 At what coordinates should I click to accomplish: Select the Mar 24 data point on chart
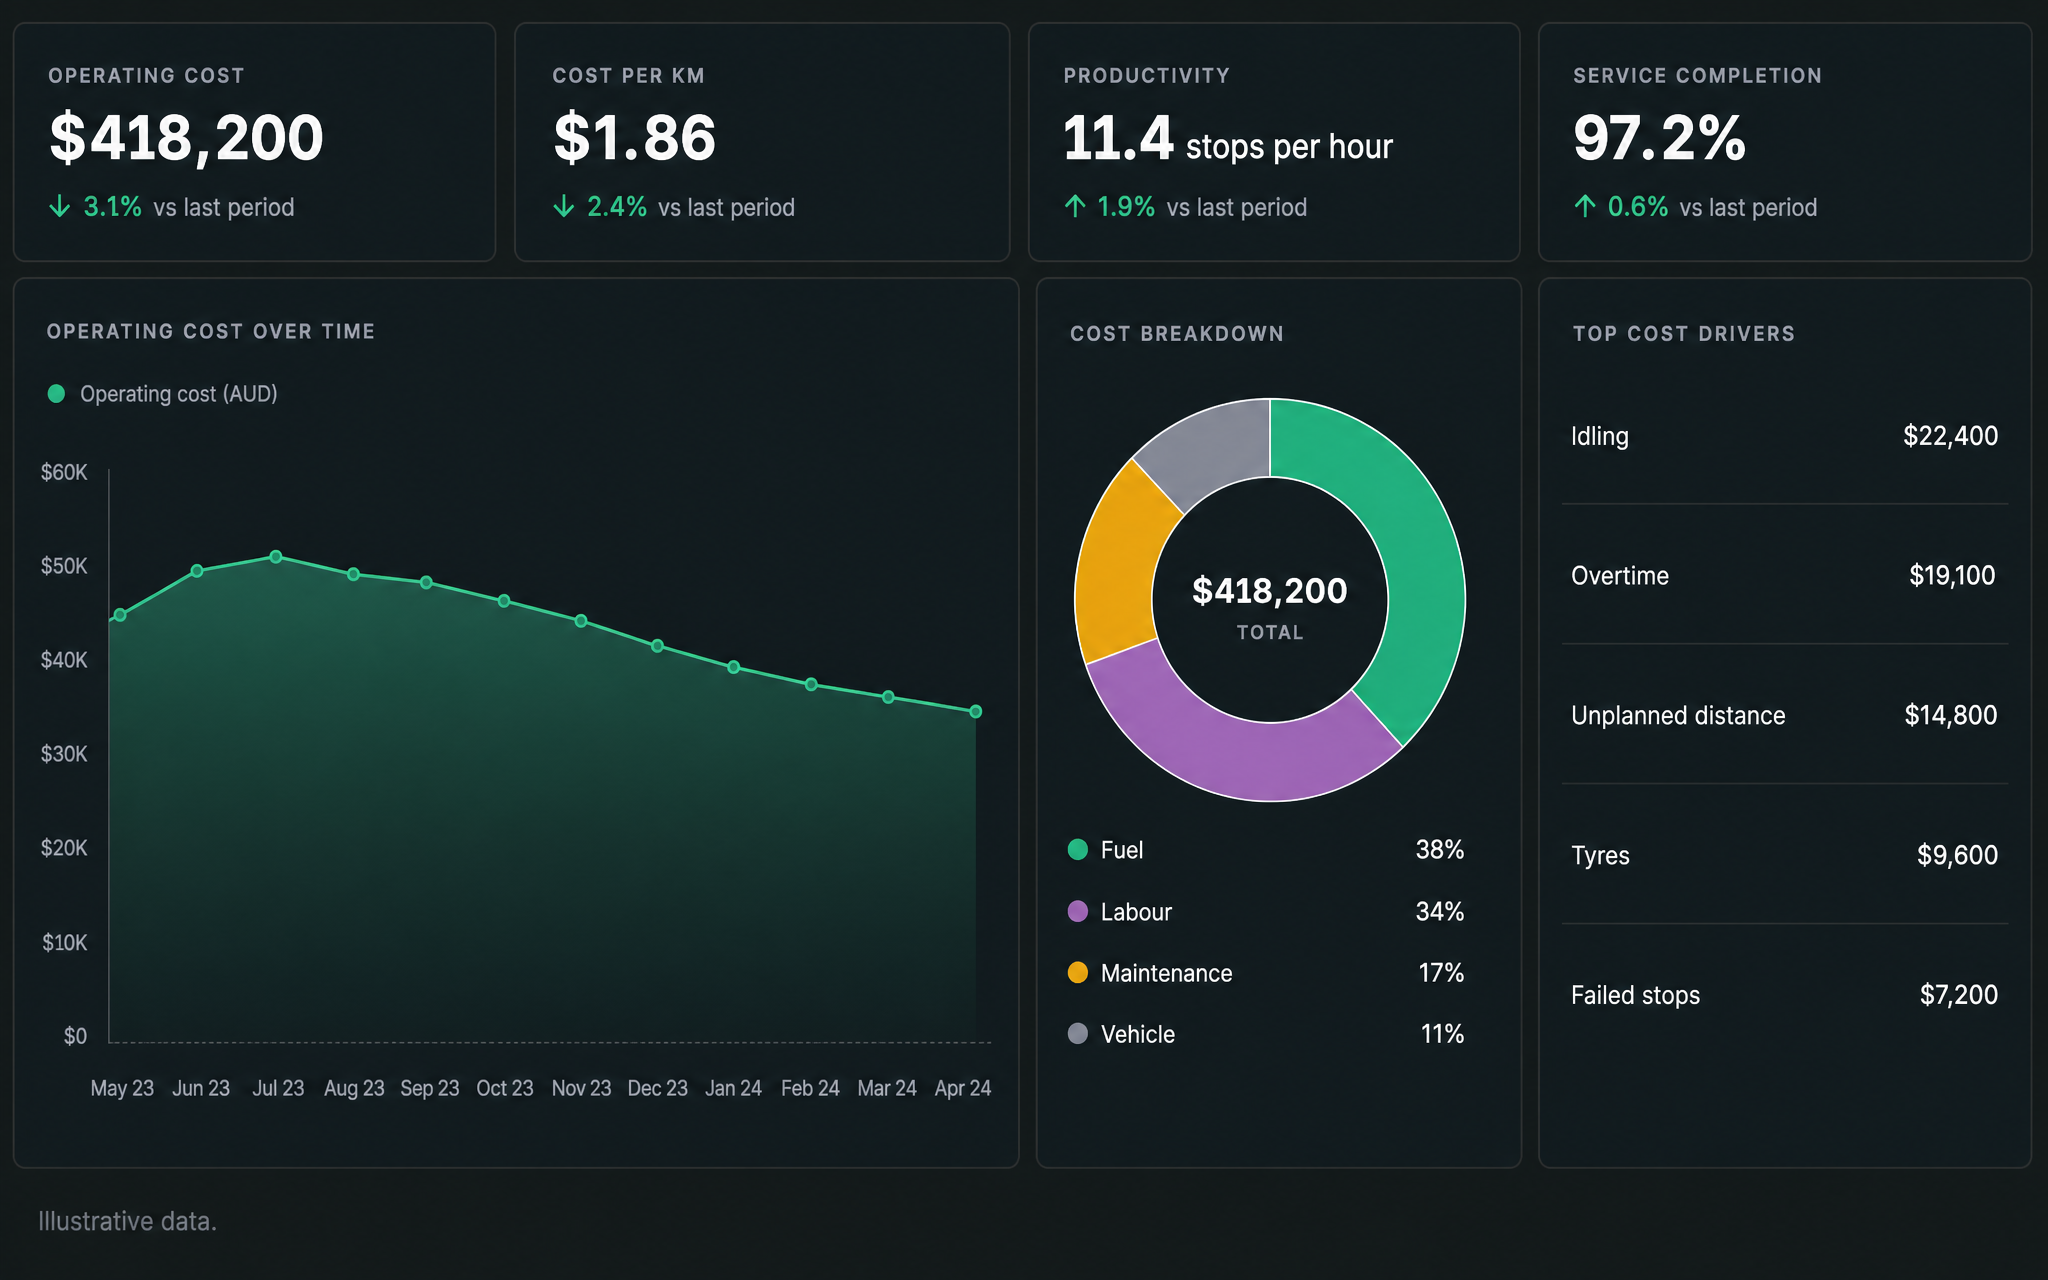pyautogui.click(x=888, y=697)
